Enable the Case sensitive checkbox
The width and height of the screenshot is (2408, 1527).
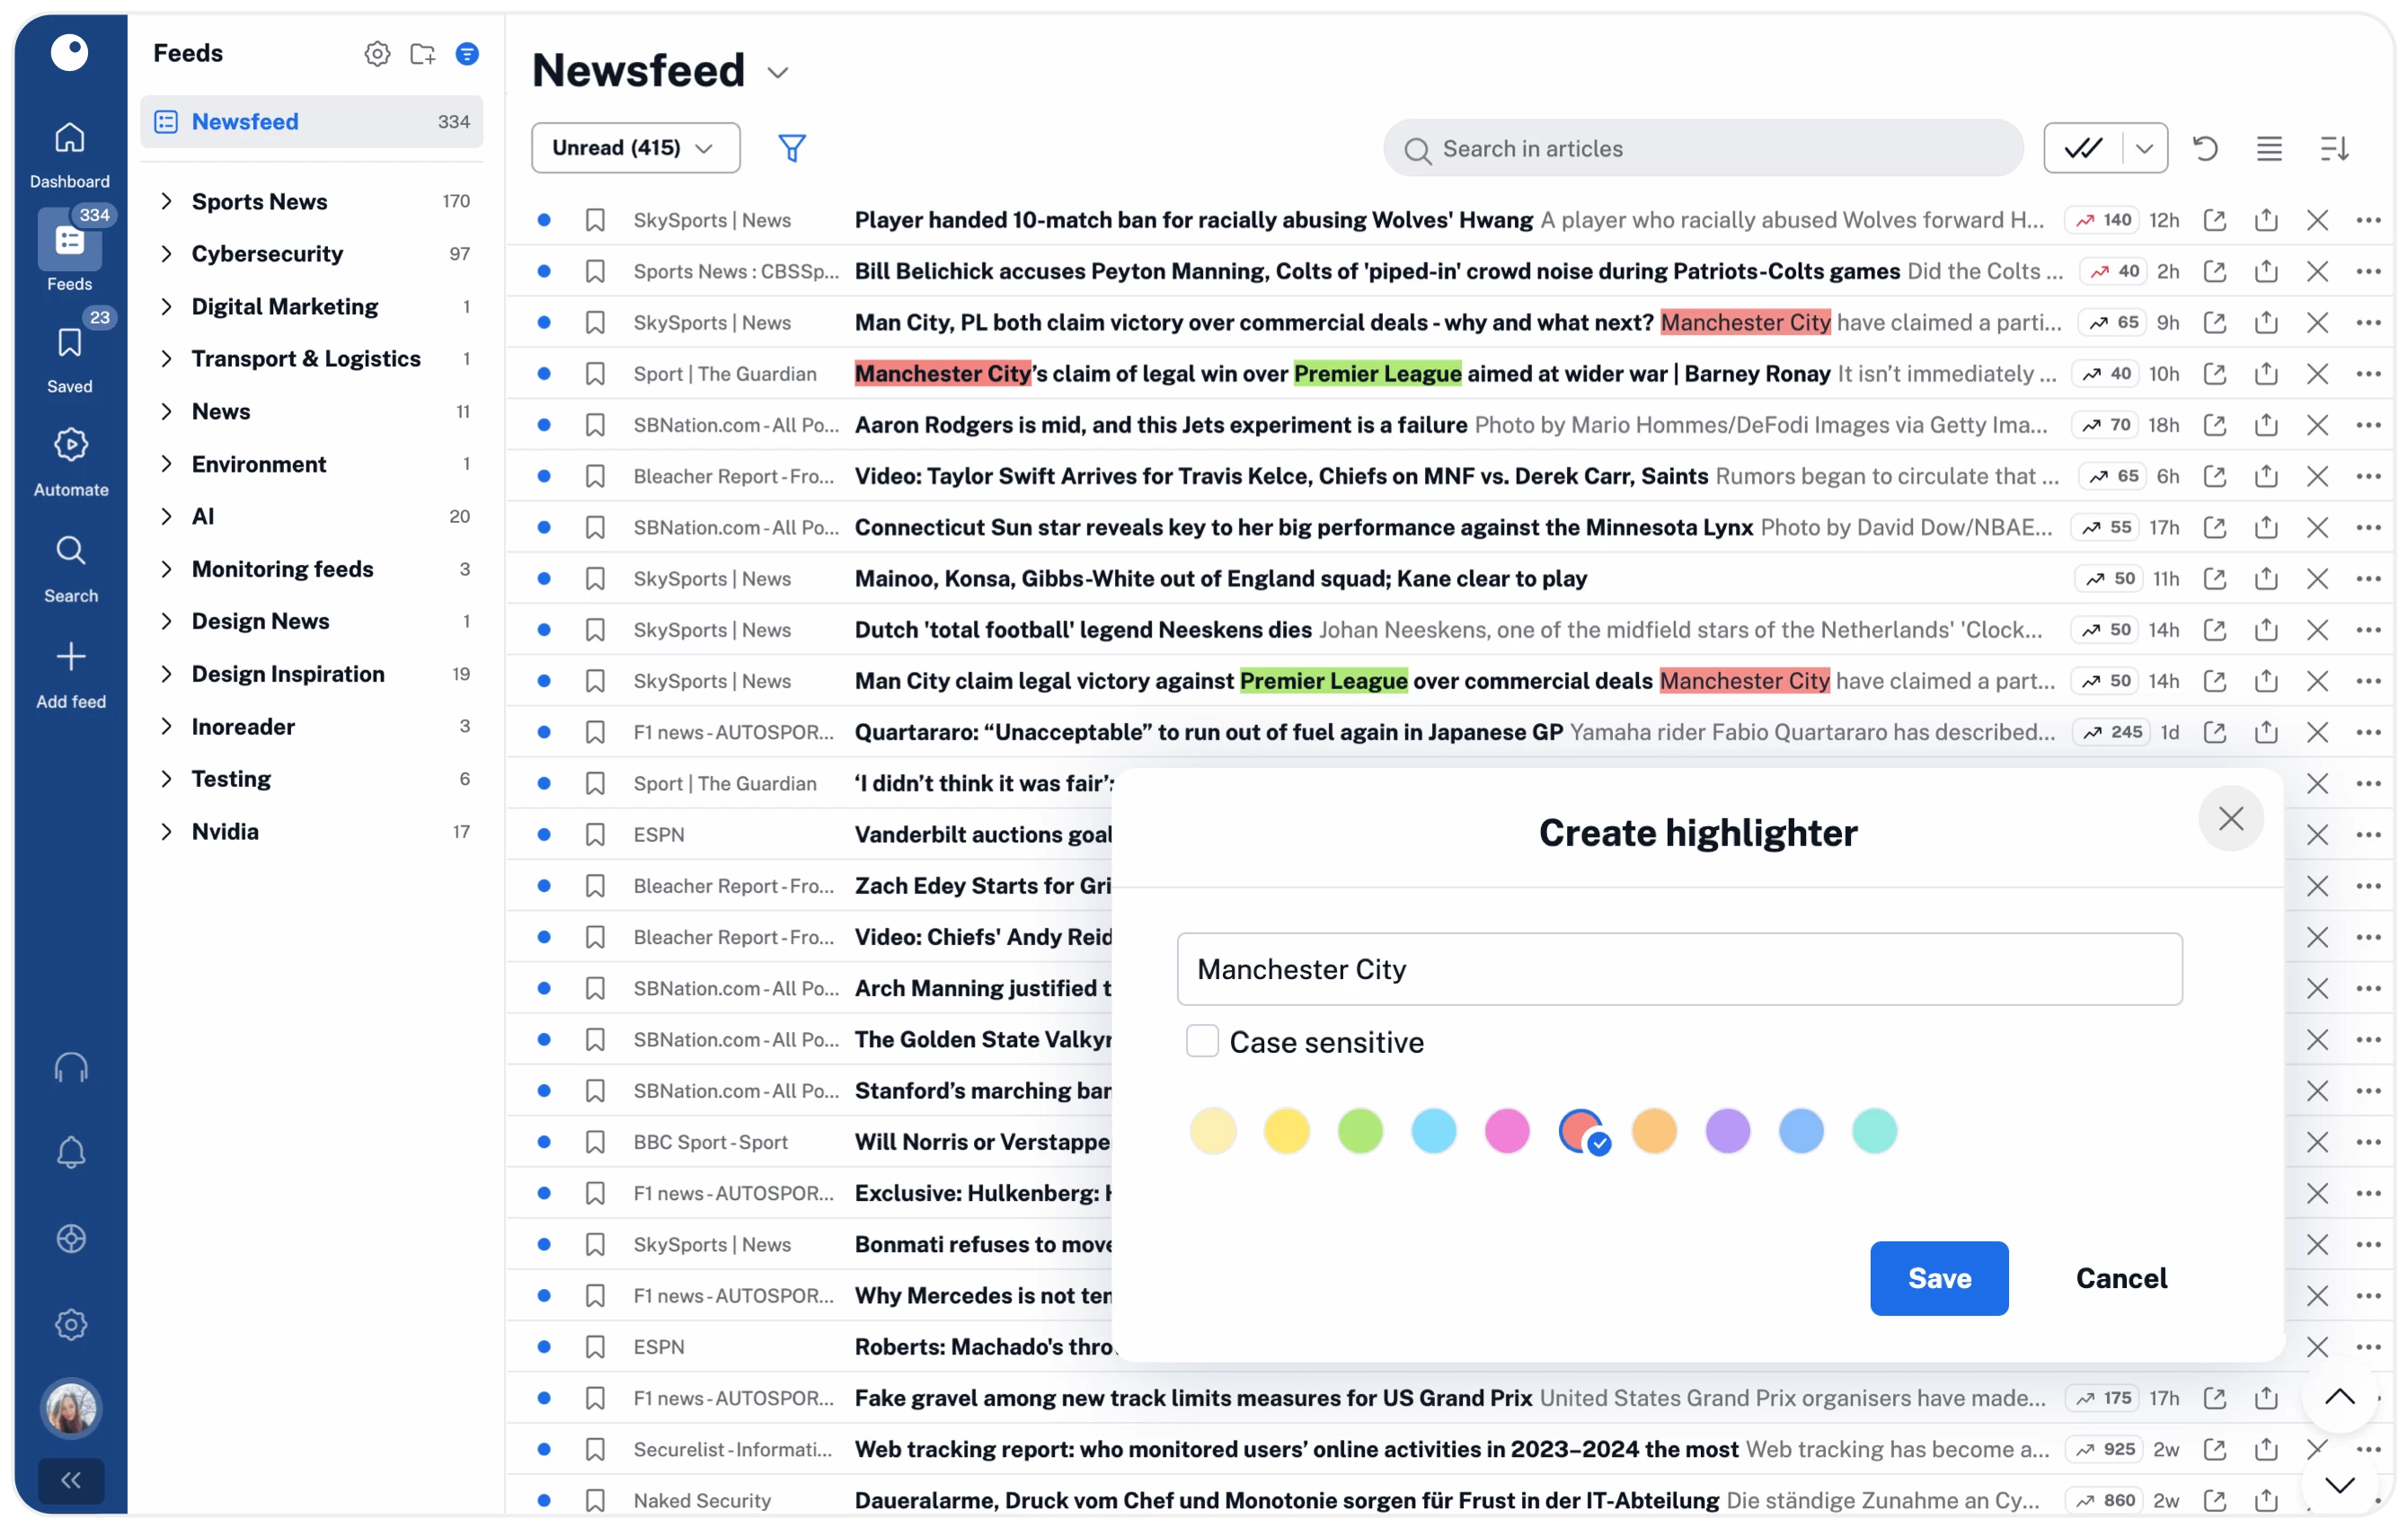tap(1202, 1041)
